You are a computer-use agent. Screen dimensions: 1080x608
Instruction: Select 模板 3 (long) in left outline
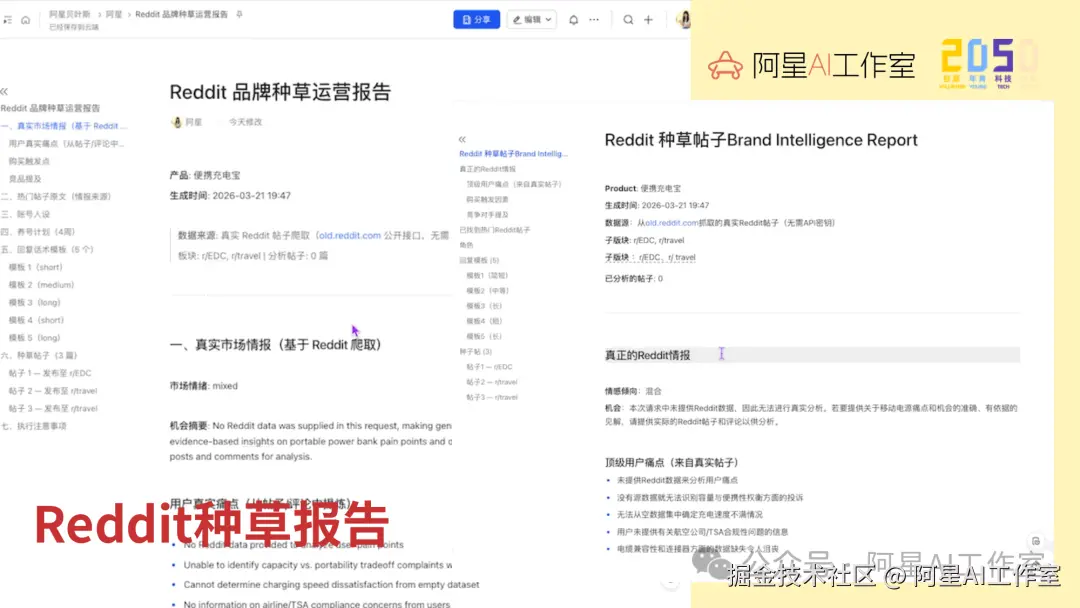pos(34,302)
